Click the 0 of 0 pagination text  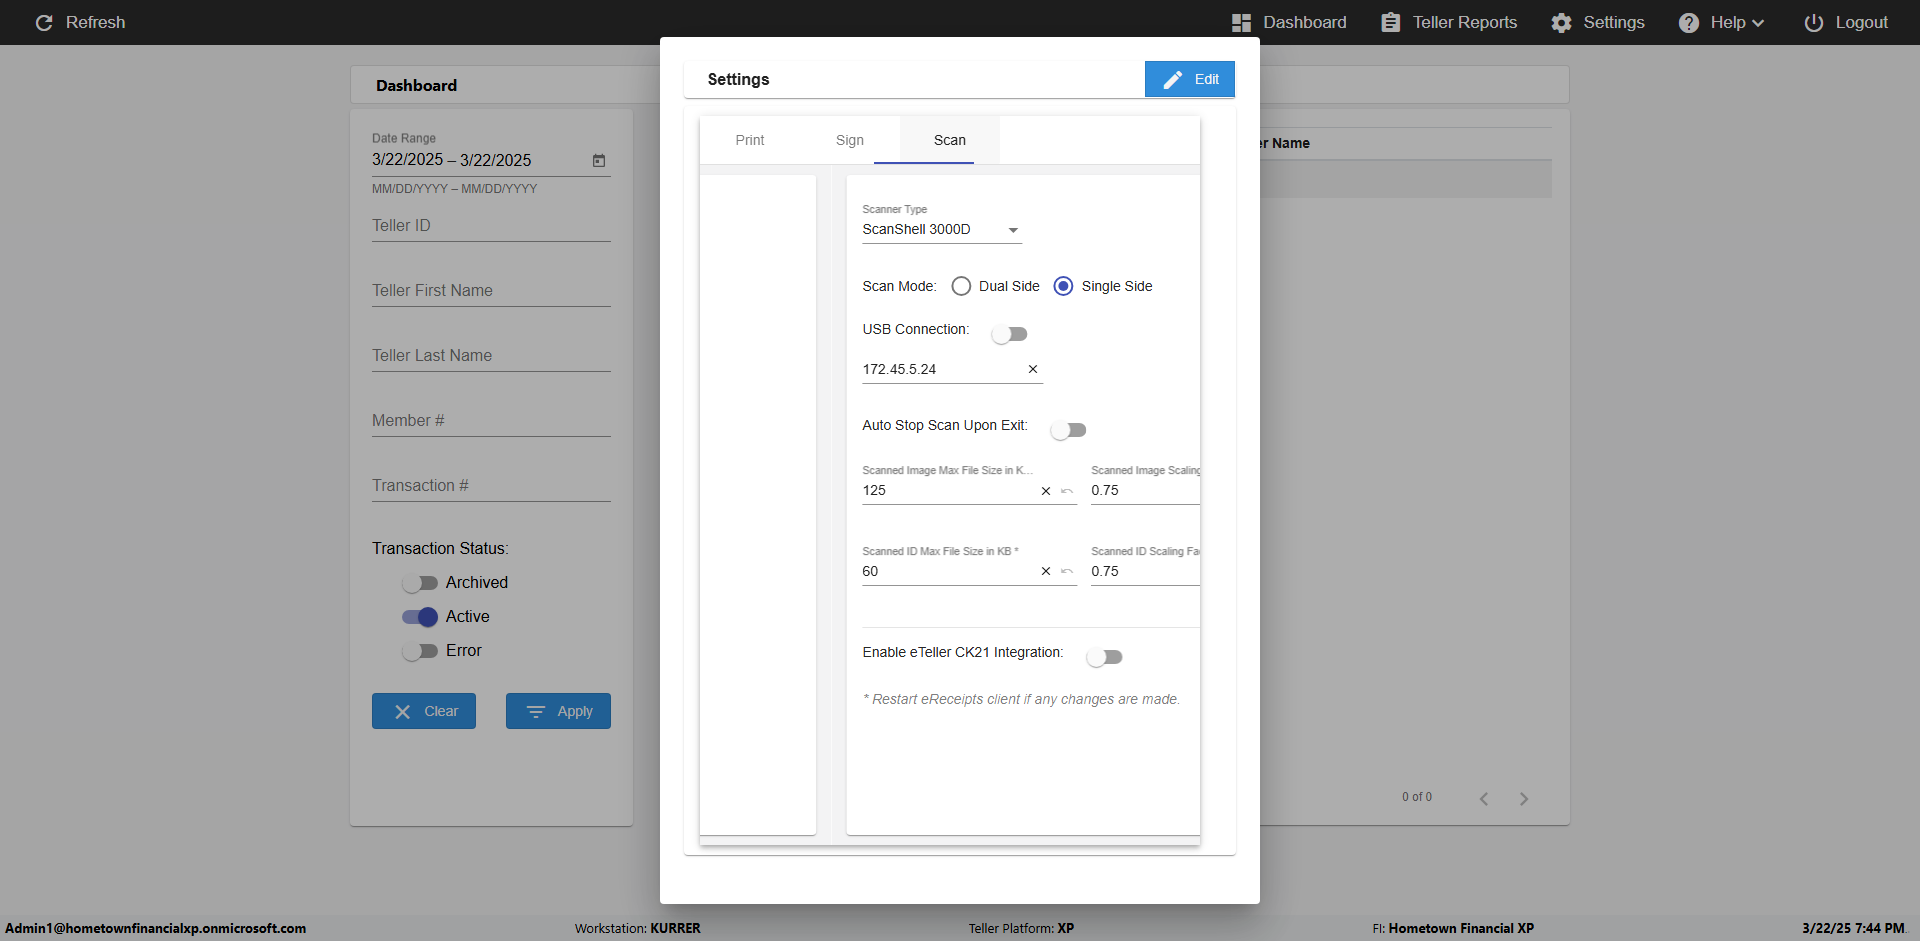point(1417,797)
